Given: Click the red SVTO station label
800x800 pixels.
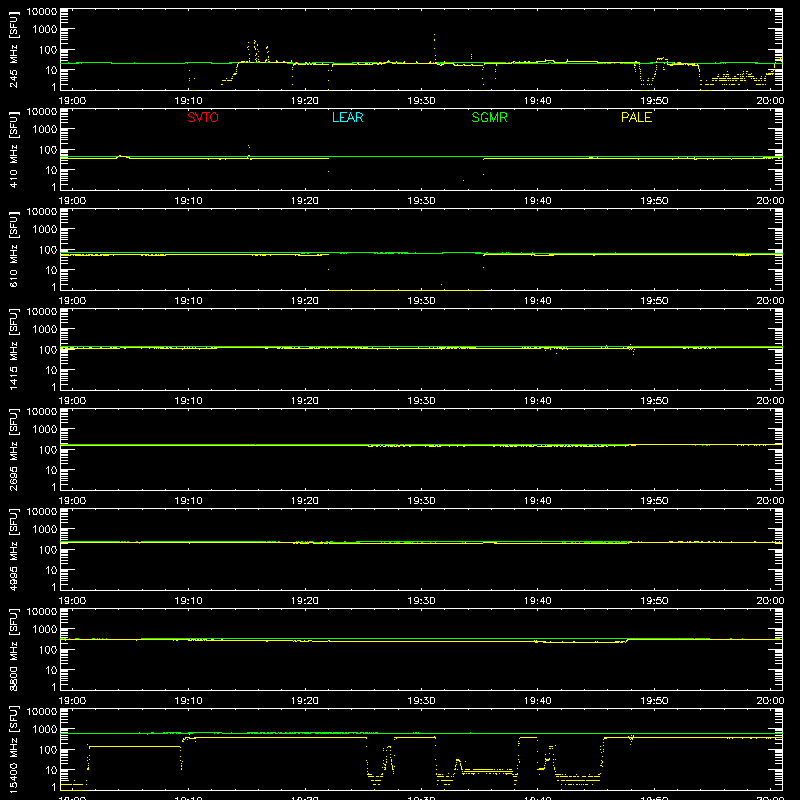Looking at the screenshot, I should click(x=203, y=117).
